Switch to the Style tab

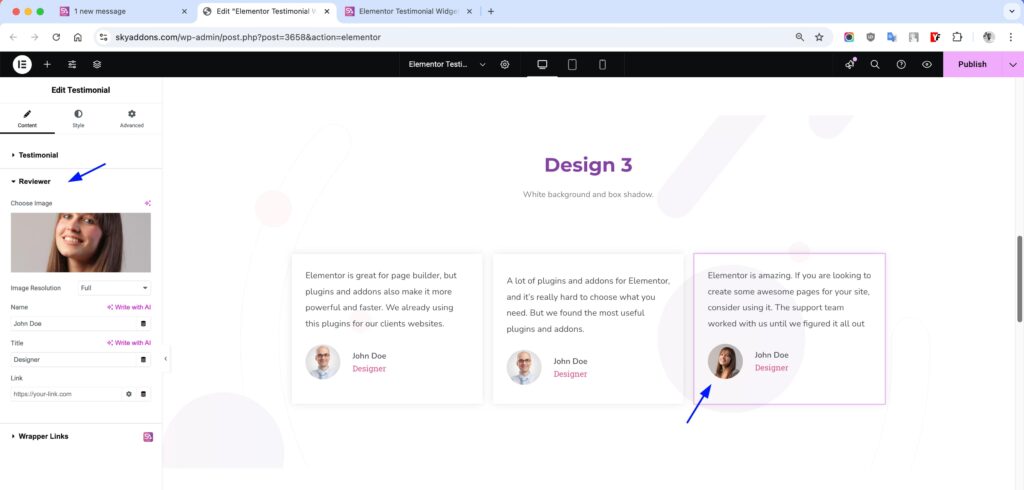coord(78,119)
